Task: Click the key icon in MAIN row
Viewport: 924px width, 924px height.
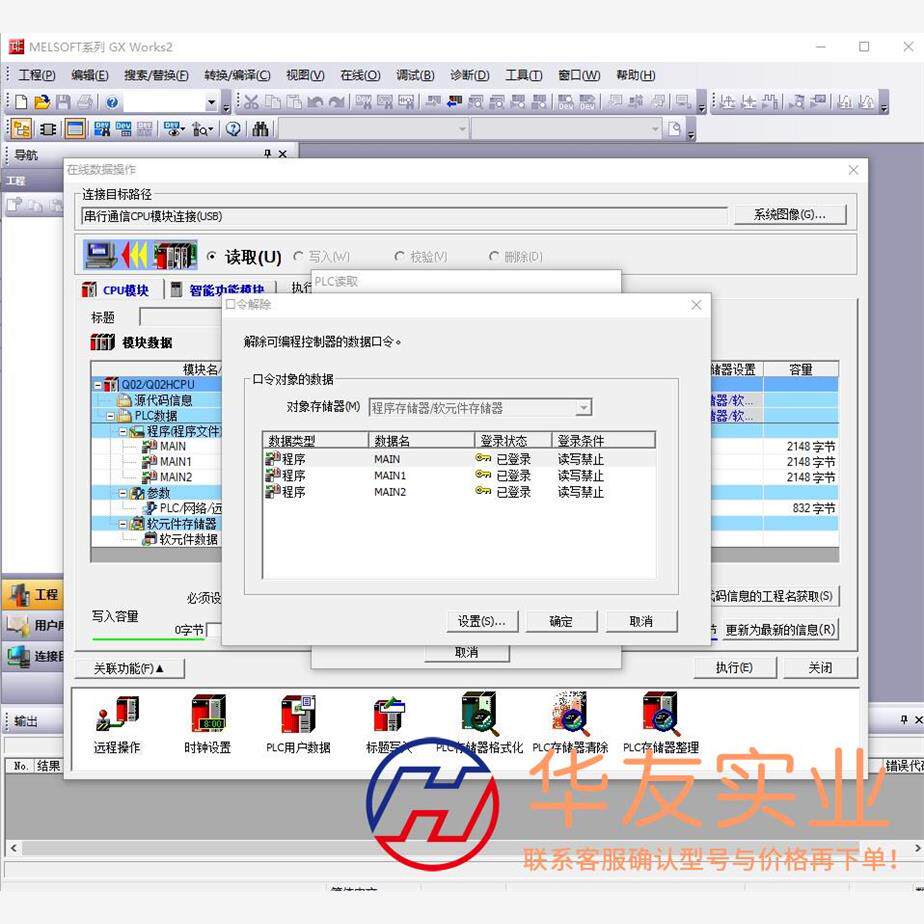Action: tap(483, 458)
